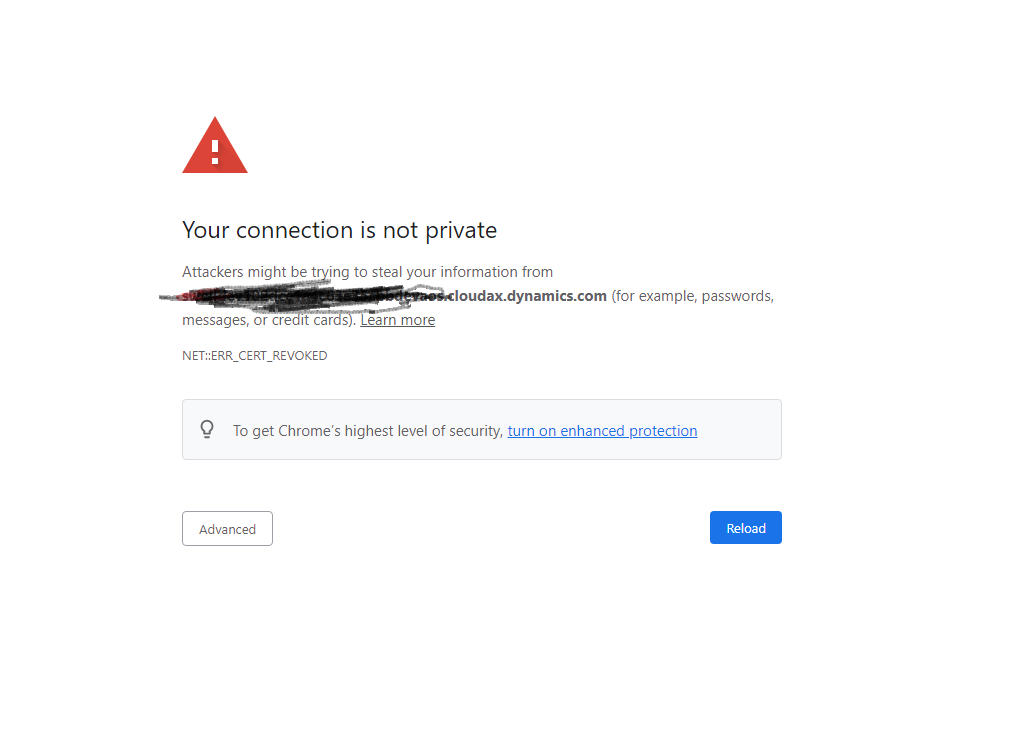The image size is (1026, 755).
Task: Reload the page with the blue button
Action: (x=745, y=527)
